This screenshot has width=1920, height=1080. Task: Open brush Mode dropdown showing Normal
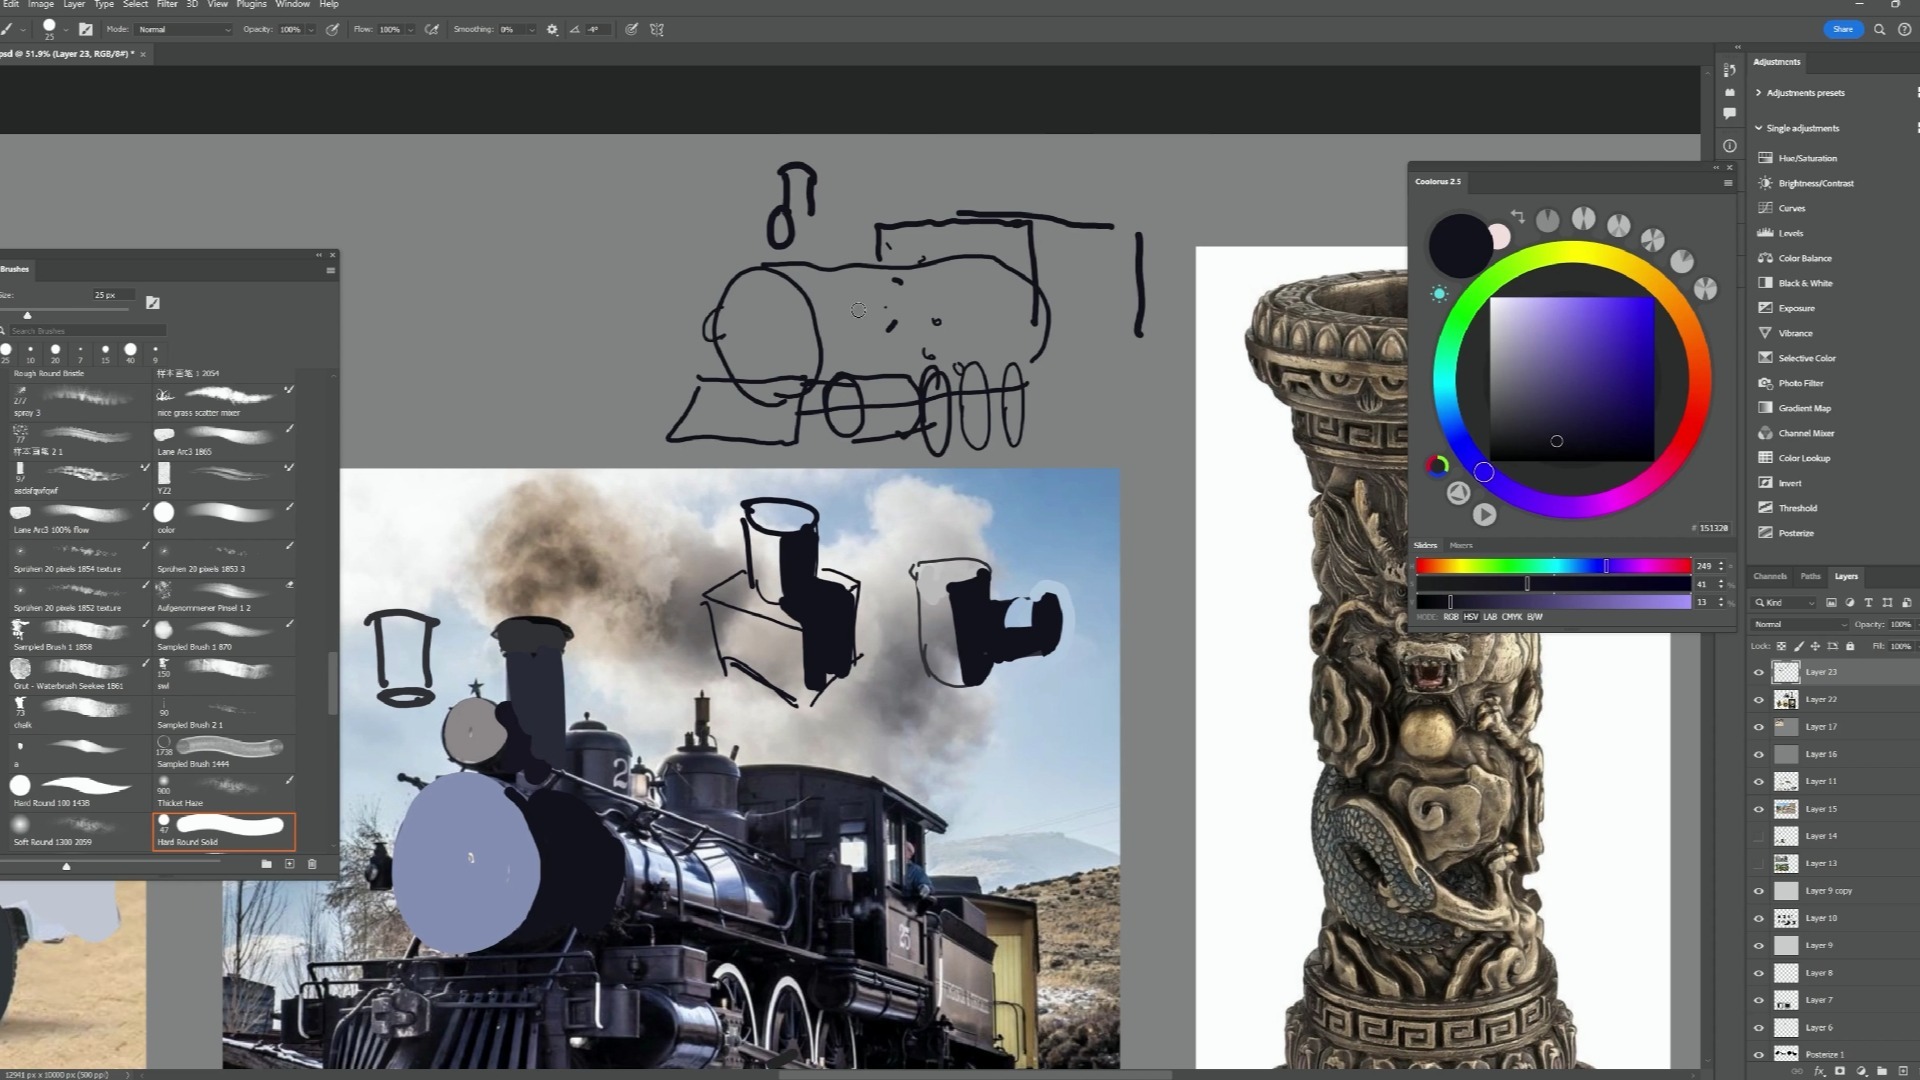pos(183,29)
